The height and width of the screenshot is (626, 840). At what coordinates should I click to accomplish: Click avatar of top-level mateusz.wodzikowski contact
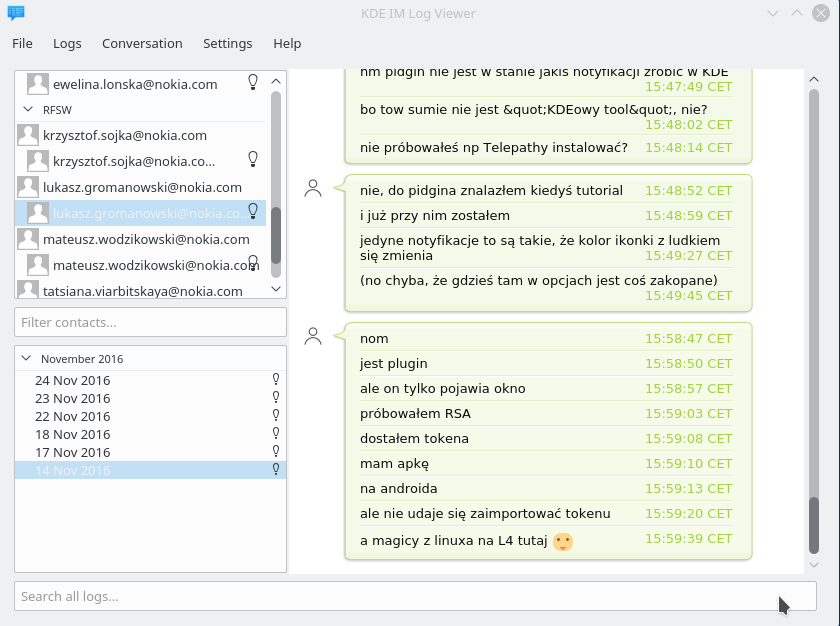28,239
